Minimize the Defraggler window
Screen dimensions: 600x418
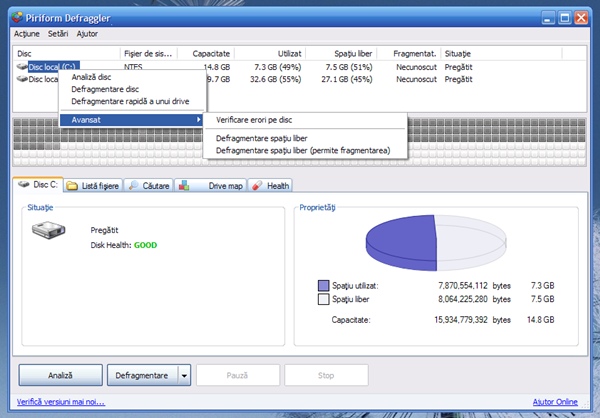[548, 18]
